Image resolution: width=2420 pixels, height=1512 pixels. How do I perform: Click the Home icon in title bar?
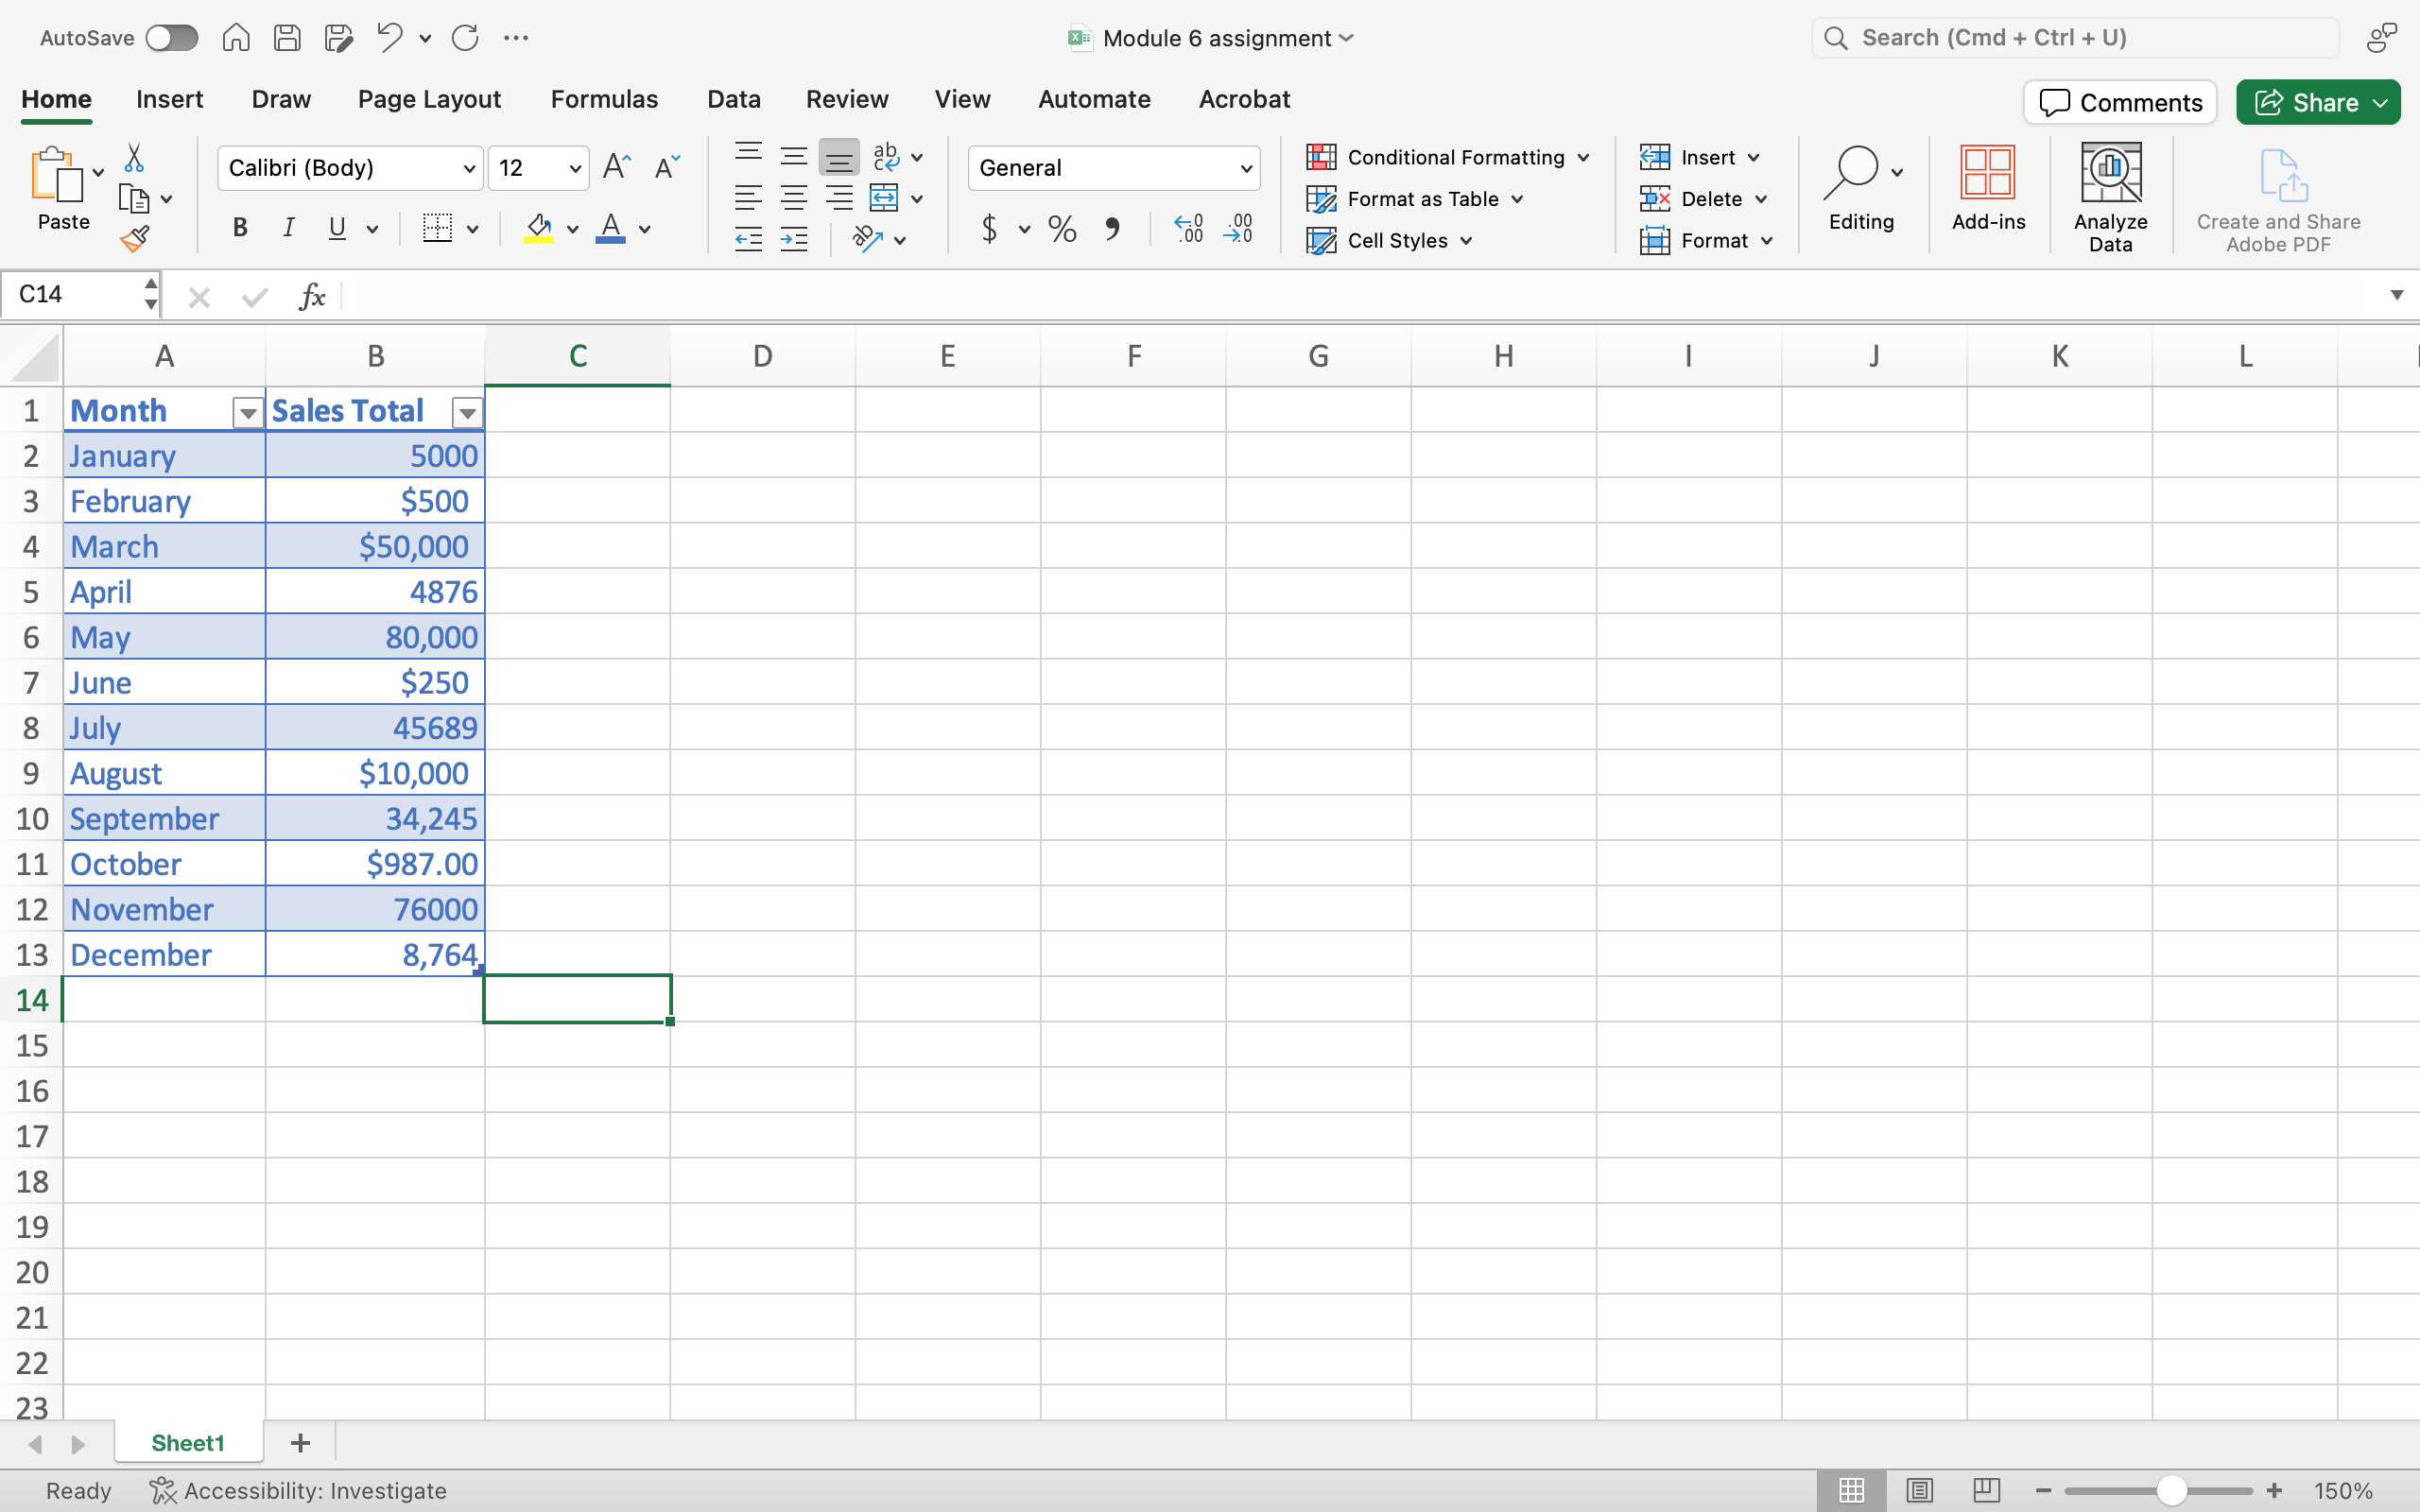236,38
